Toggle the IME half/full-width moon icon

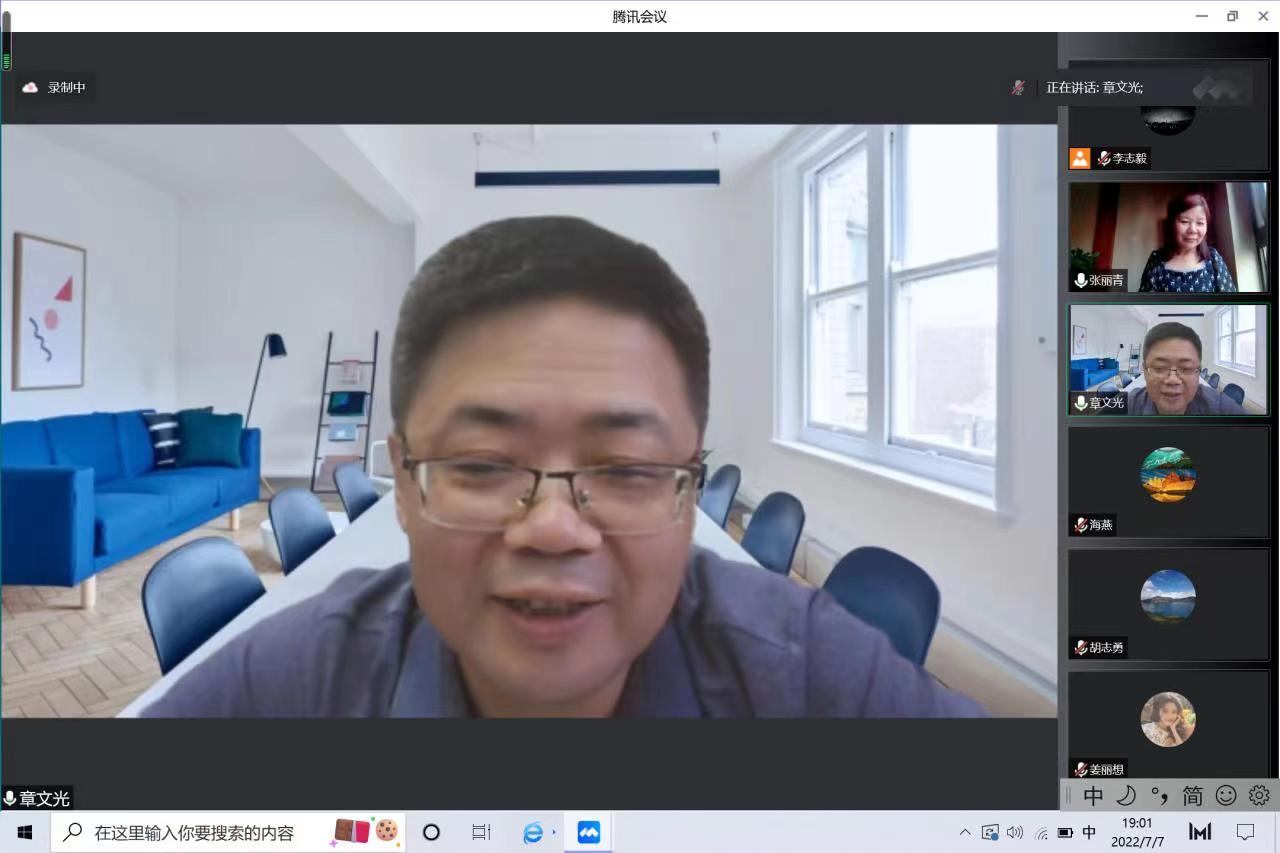click(x=1126, y=795)
